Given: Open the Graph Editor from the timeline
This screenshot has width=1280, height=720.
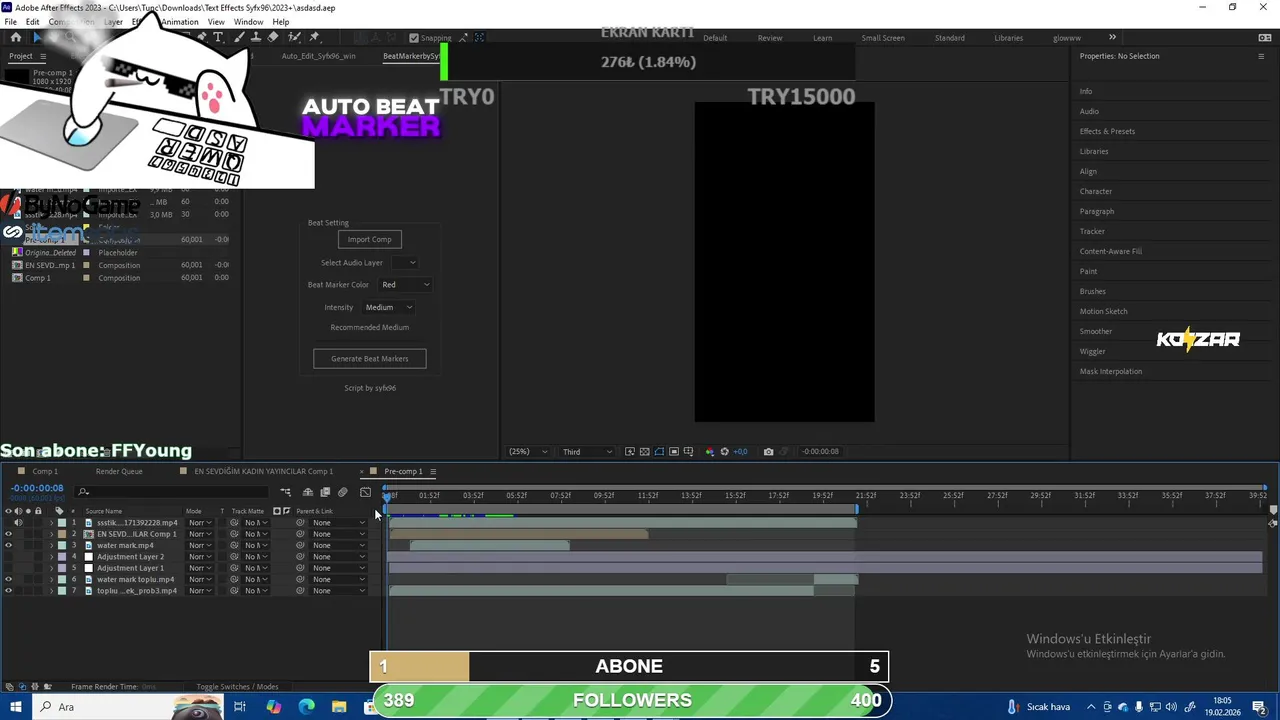Looking at the screenshot, I should coord(365,492).
